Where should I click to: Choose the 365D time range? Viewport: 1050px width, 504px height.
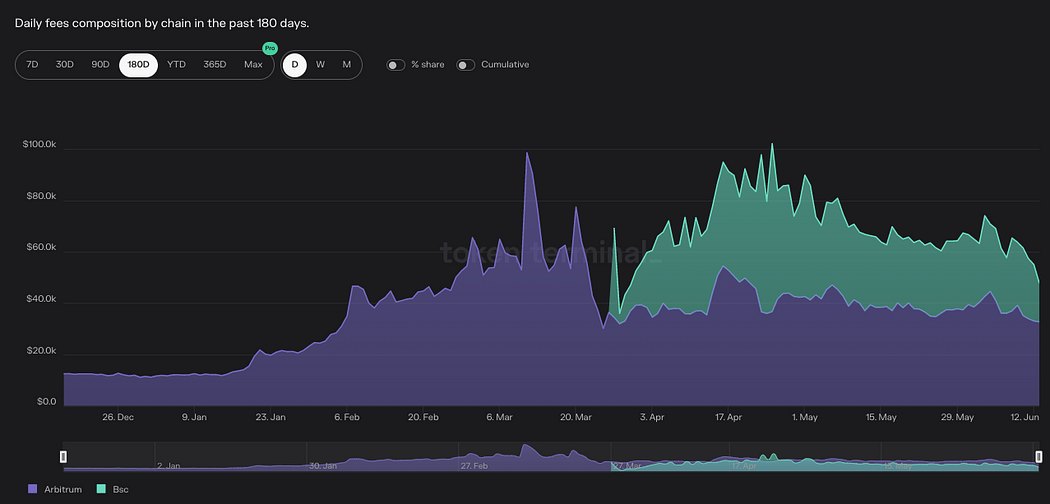click(214, 65)
